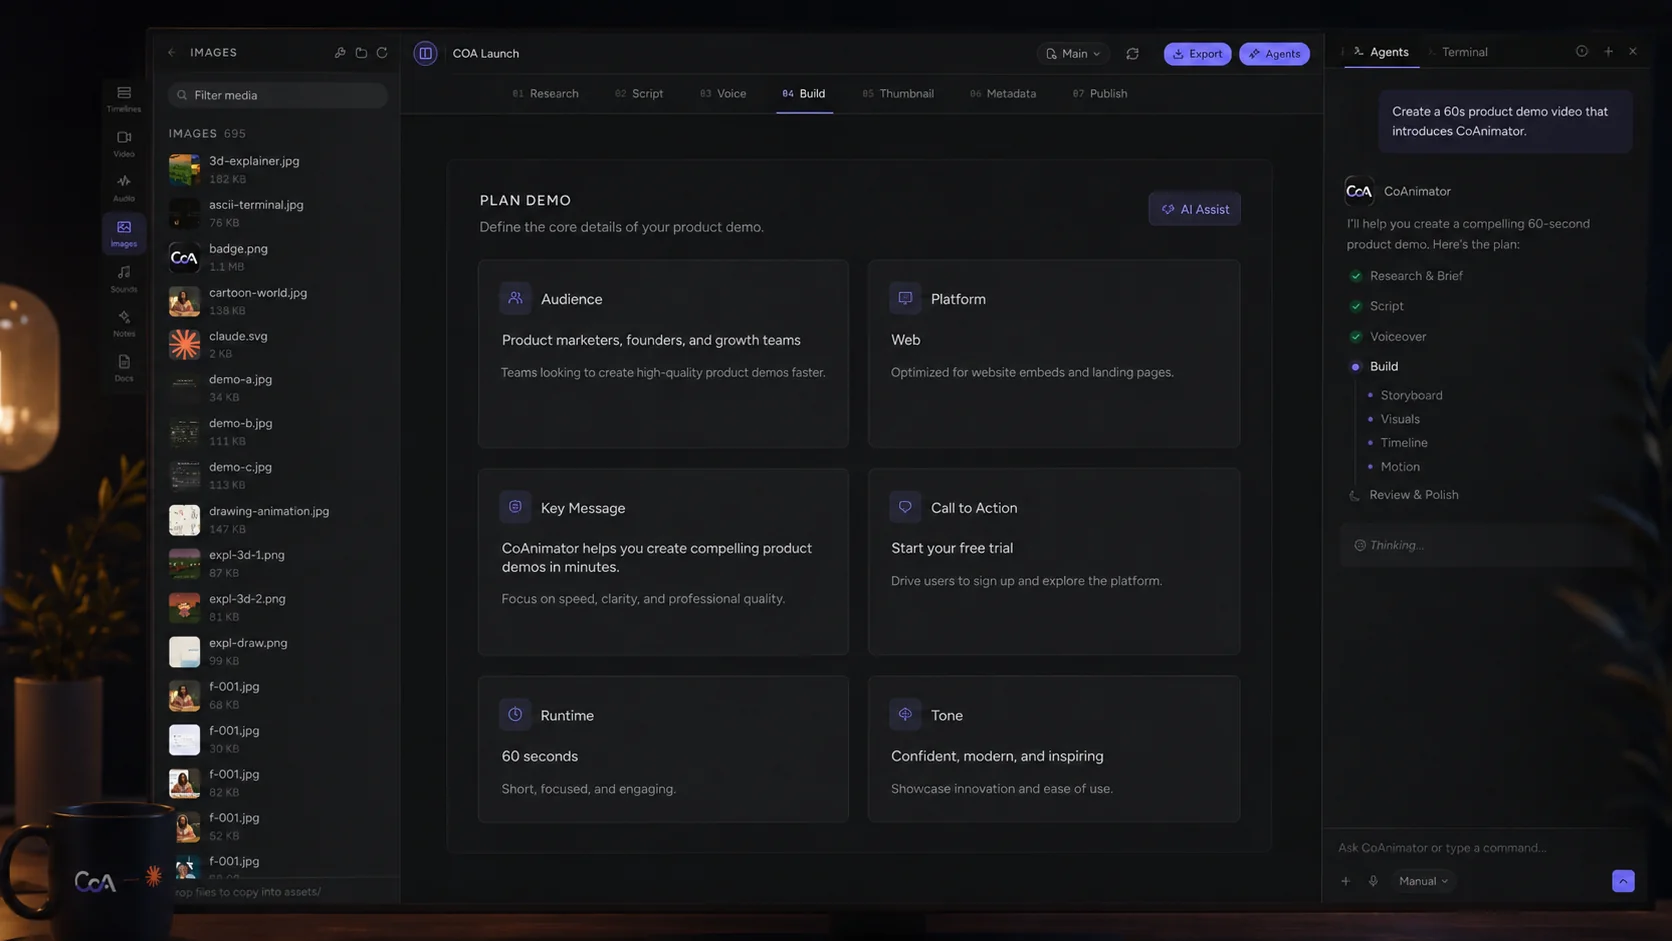The width and height of the screenshot is (1672, 941).
Task: Focus the Filter media search field
Action: 278,95
